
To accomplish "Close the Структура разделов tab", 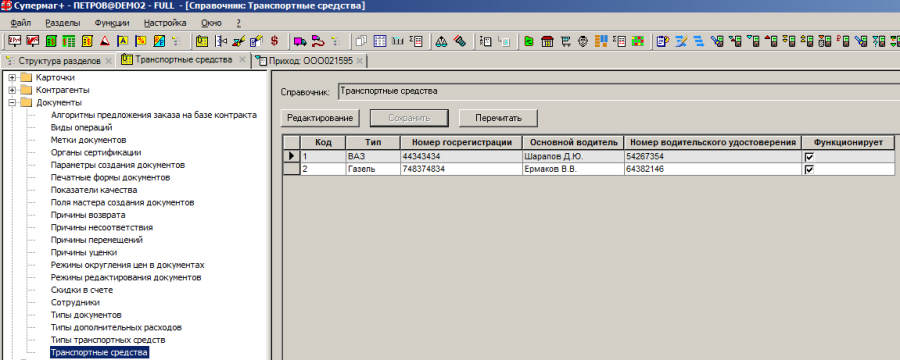I will click(109, 60).
